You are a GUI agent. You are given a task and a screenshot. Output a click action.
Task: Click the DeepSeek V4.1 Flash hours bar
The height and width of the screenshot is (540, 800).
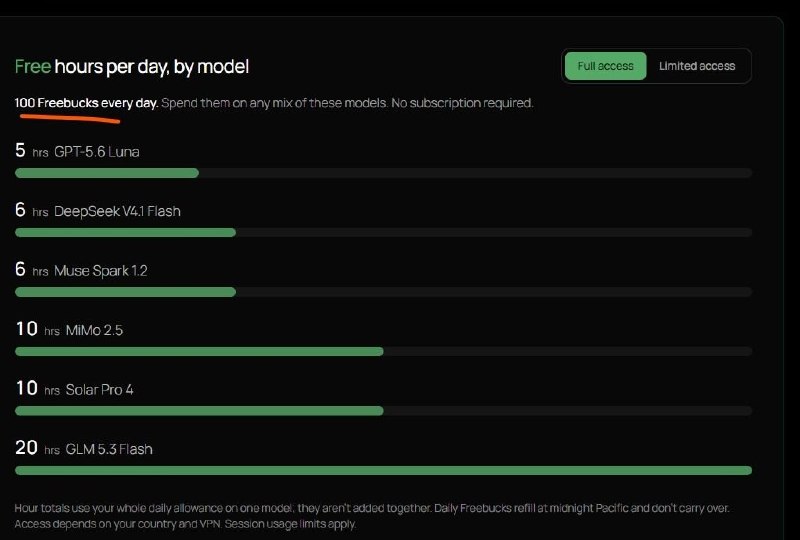click(x=383, y=233)
